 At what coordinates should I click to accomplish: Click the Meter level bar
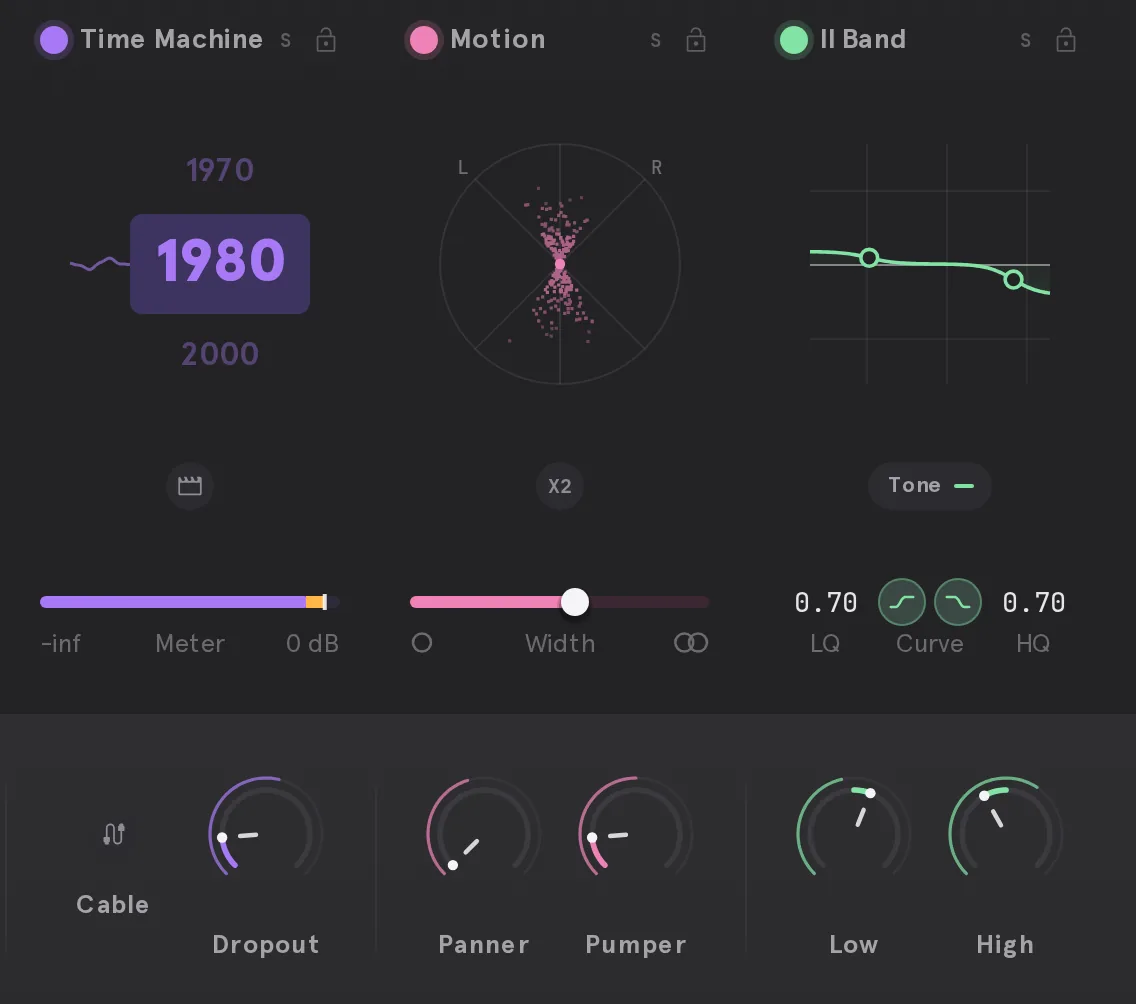click(189, 602)
